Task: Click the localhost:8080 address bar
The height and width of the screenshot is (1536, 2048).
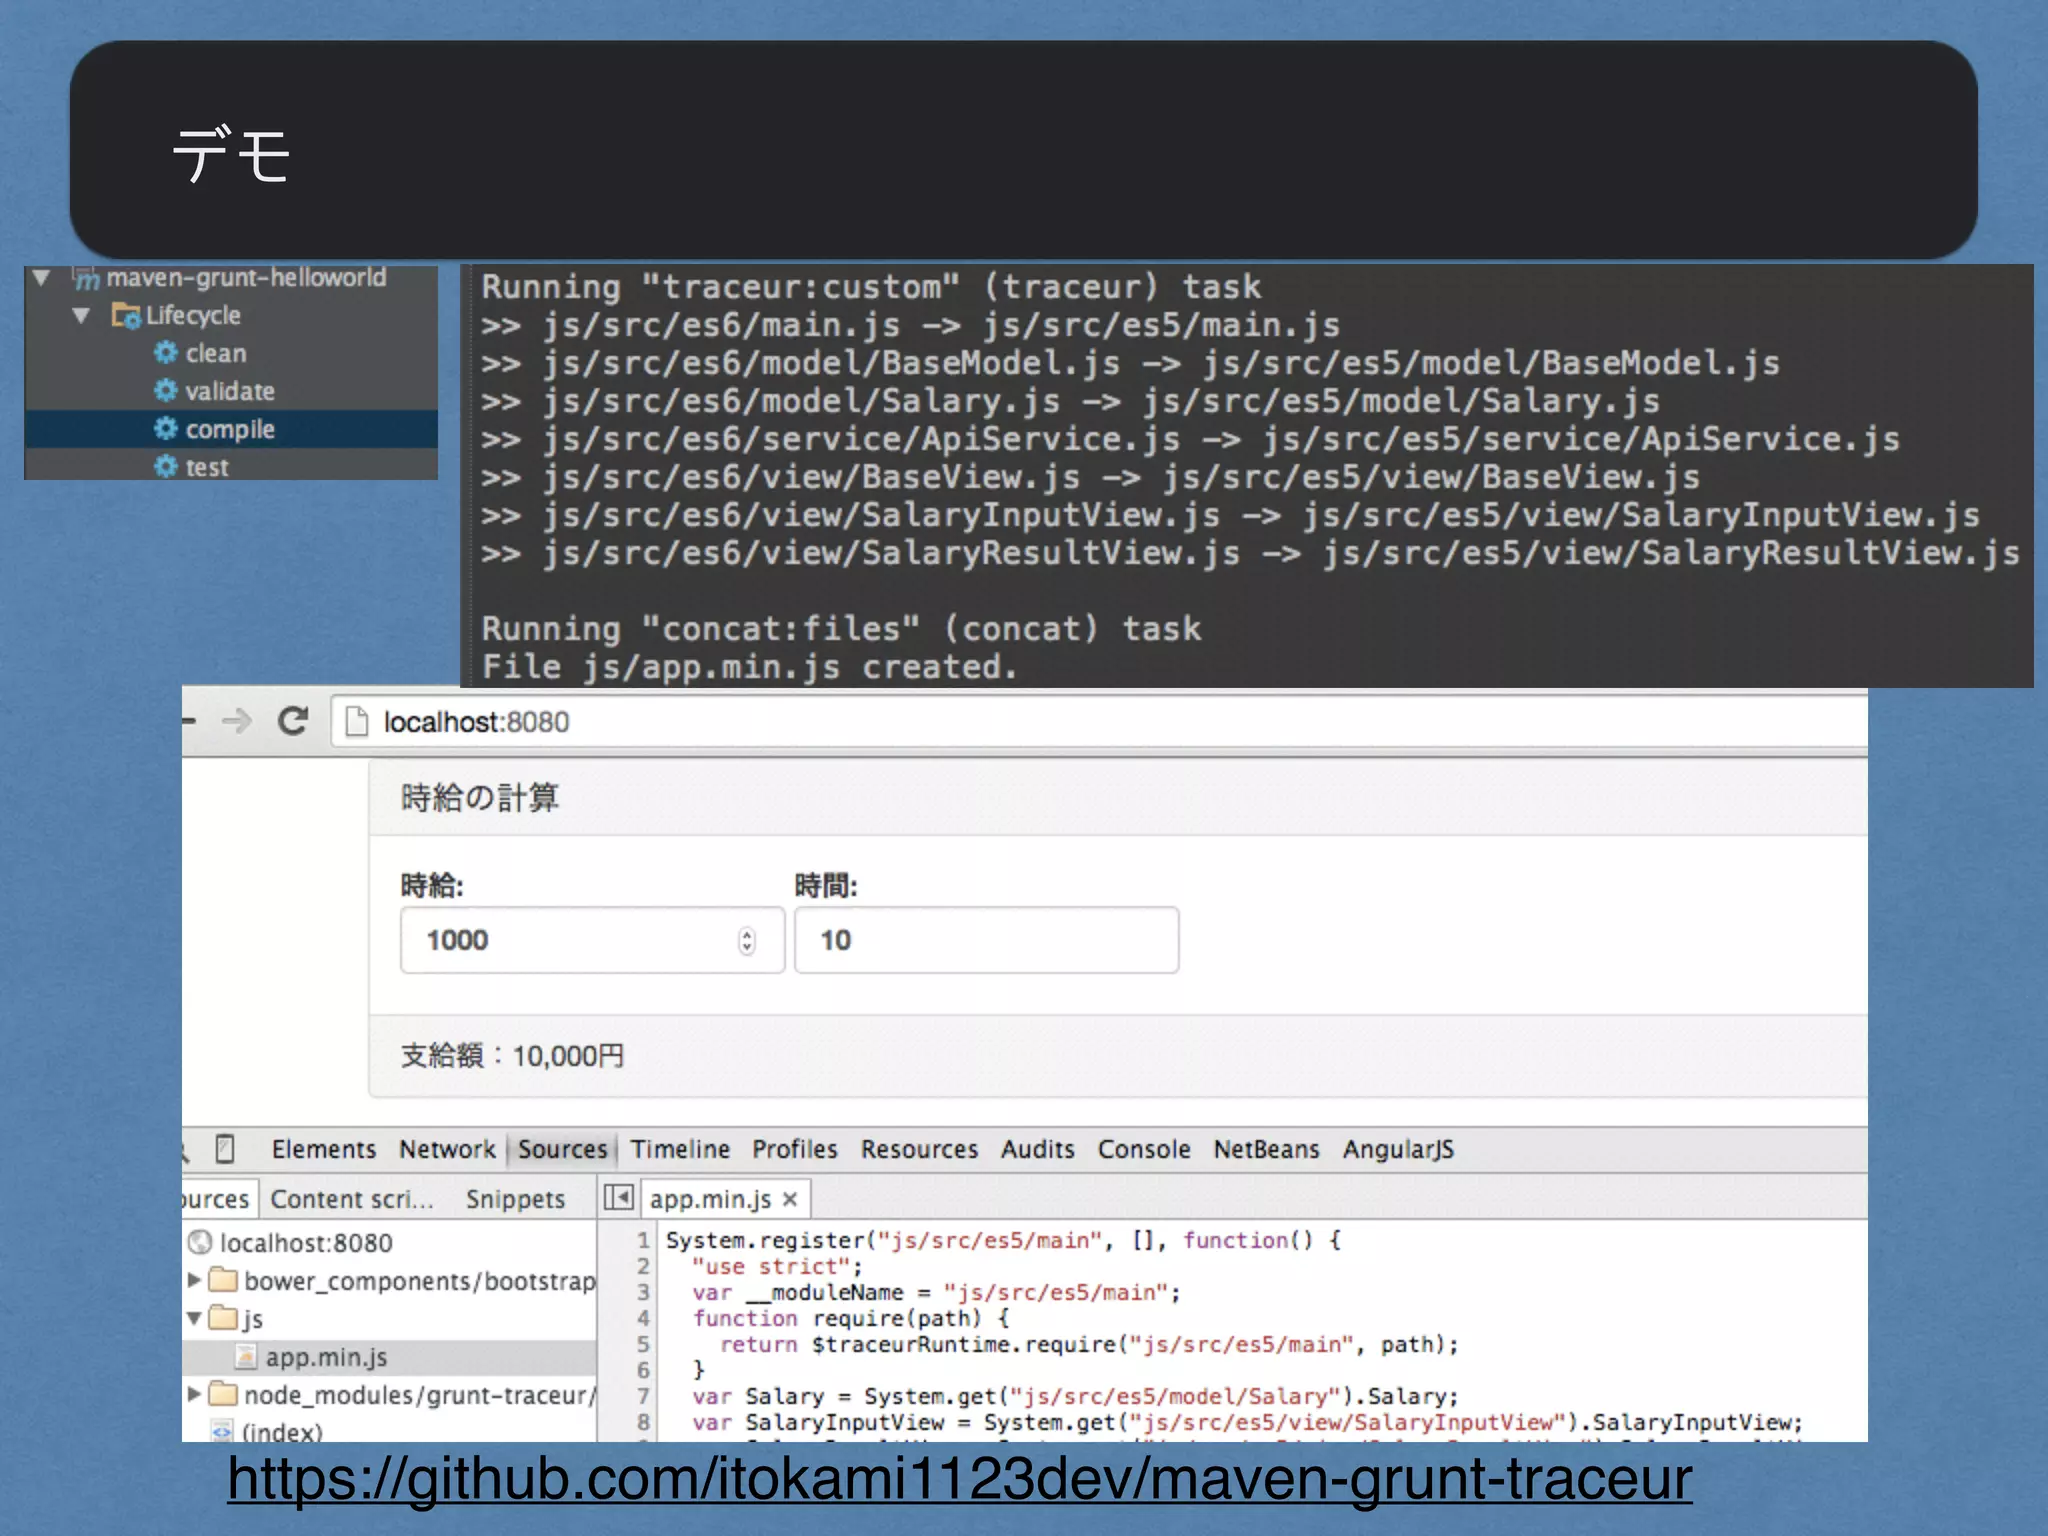Action: click(1099, 721)
